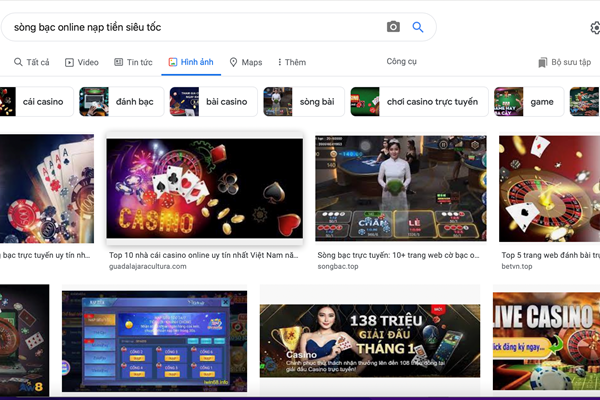Click the guadalajaracultura.com source link
600x400 pixels.
pos(148,266)
